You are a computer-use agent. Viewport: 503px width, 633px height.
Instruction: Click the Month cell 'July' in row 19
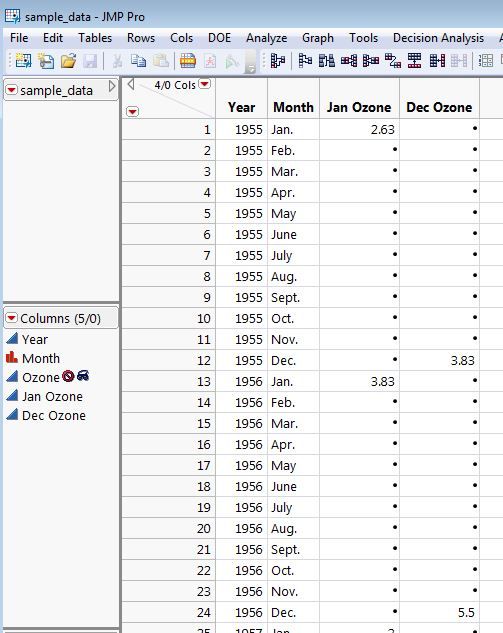293,507
